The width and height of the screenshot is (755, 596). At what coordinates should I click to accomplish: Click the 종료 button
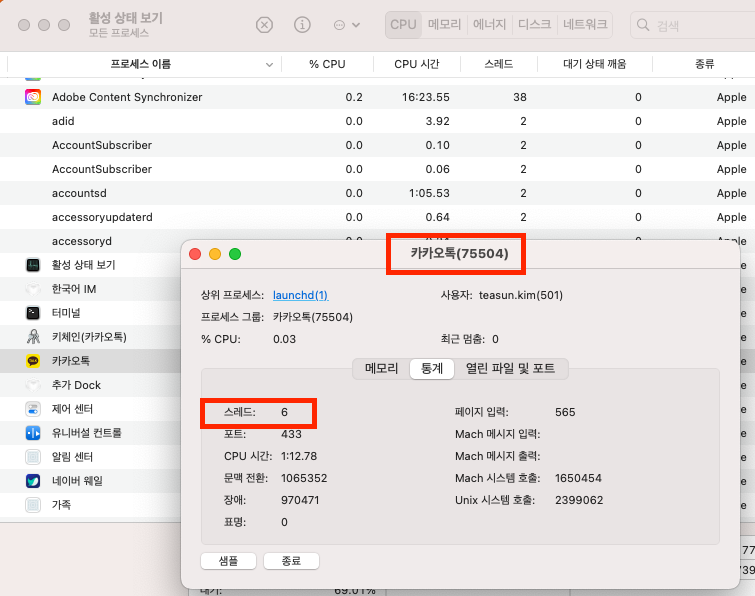(x=291, y=561)
